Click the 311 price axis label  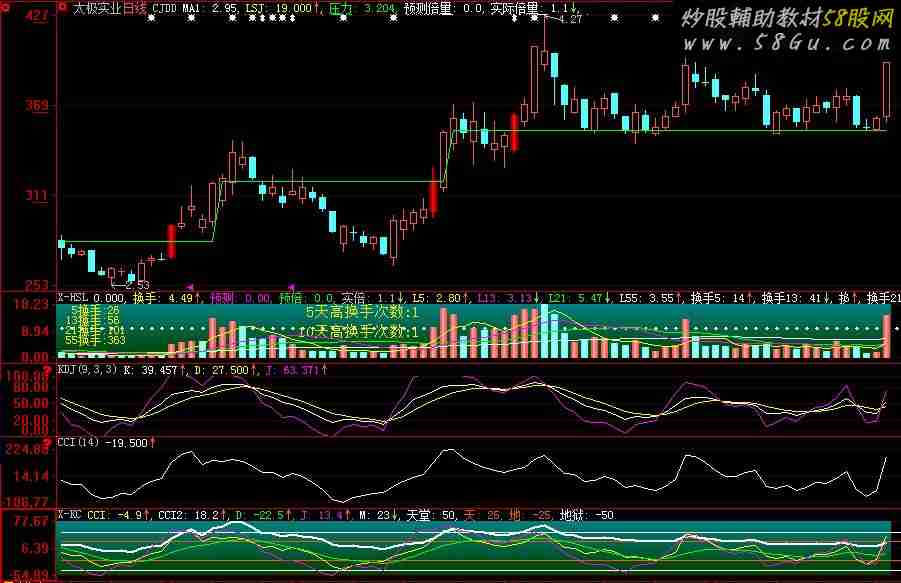tap(36, 195)
